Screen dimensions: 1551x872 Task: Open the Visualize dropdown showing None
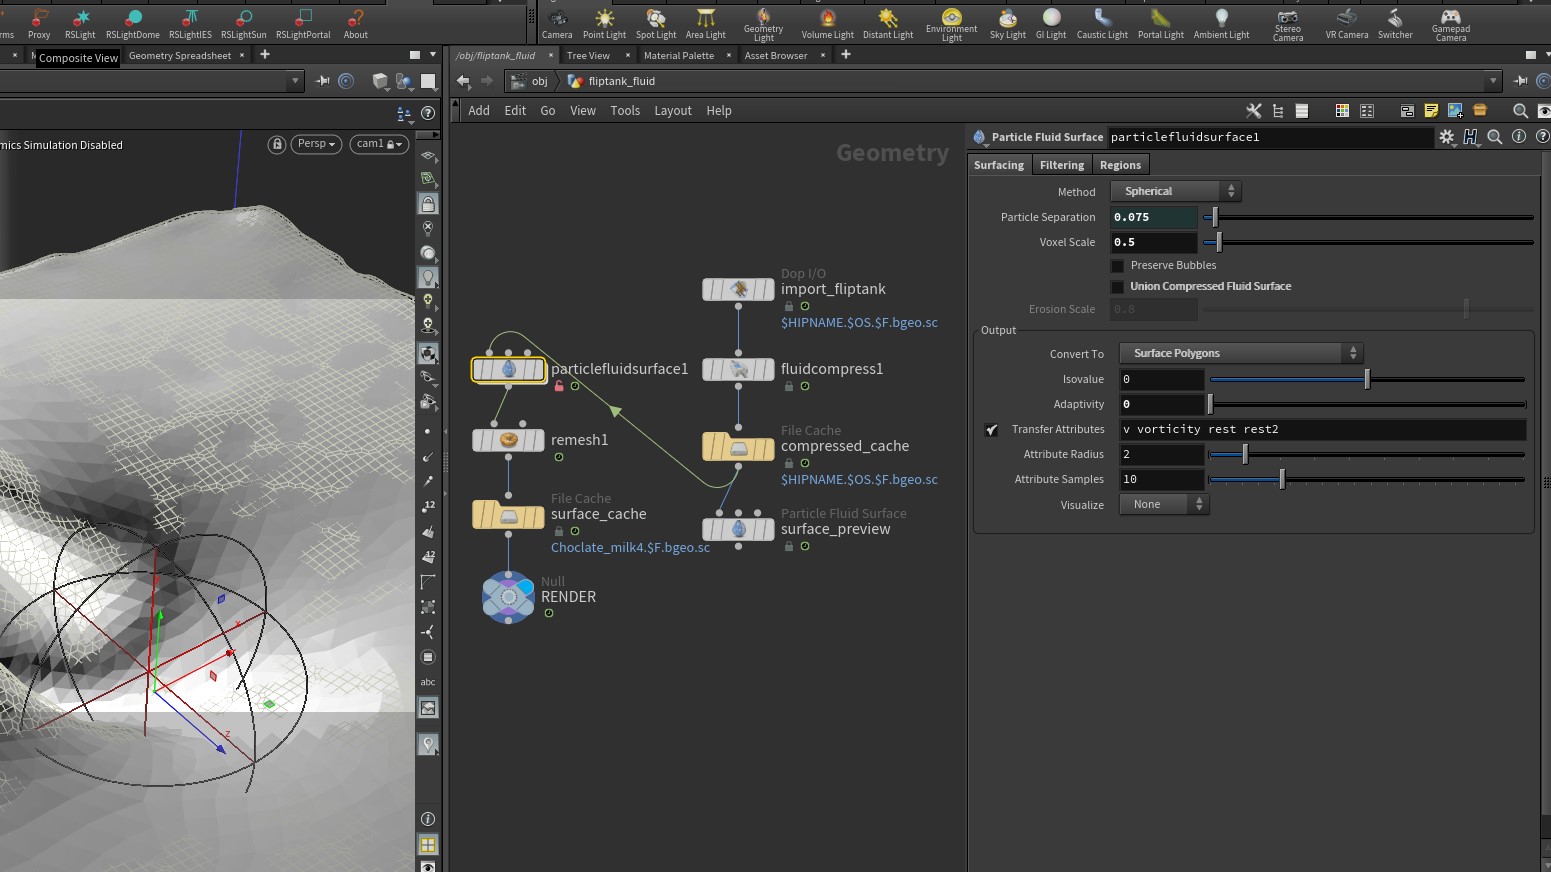click(x=1164, y=505)
